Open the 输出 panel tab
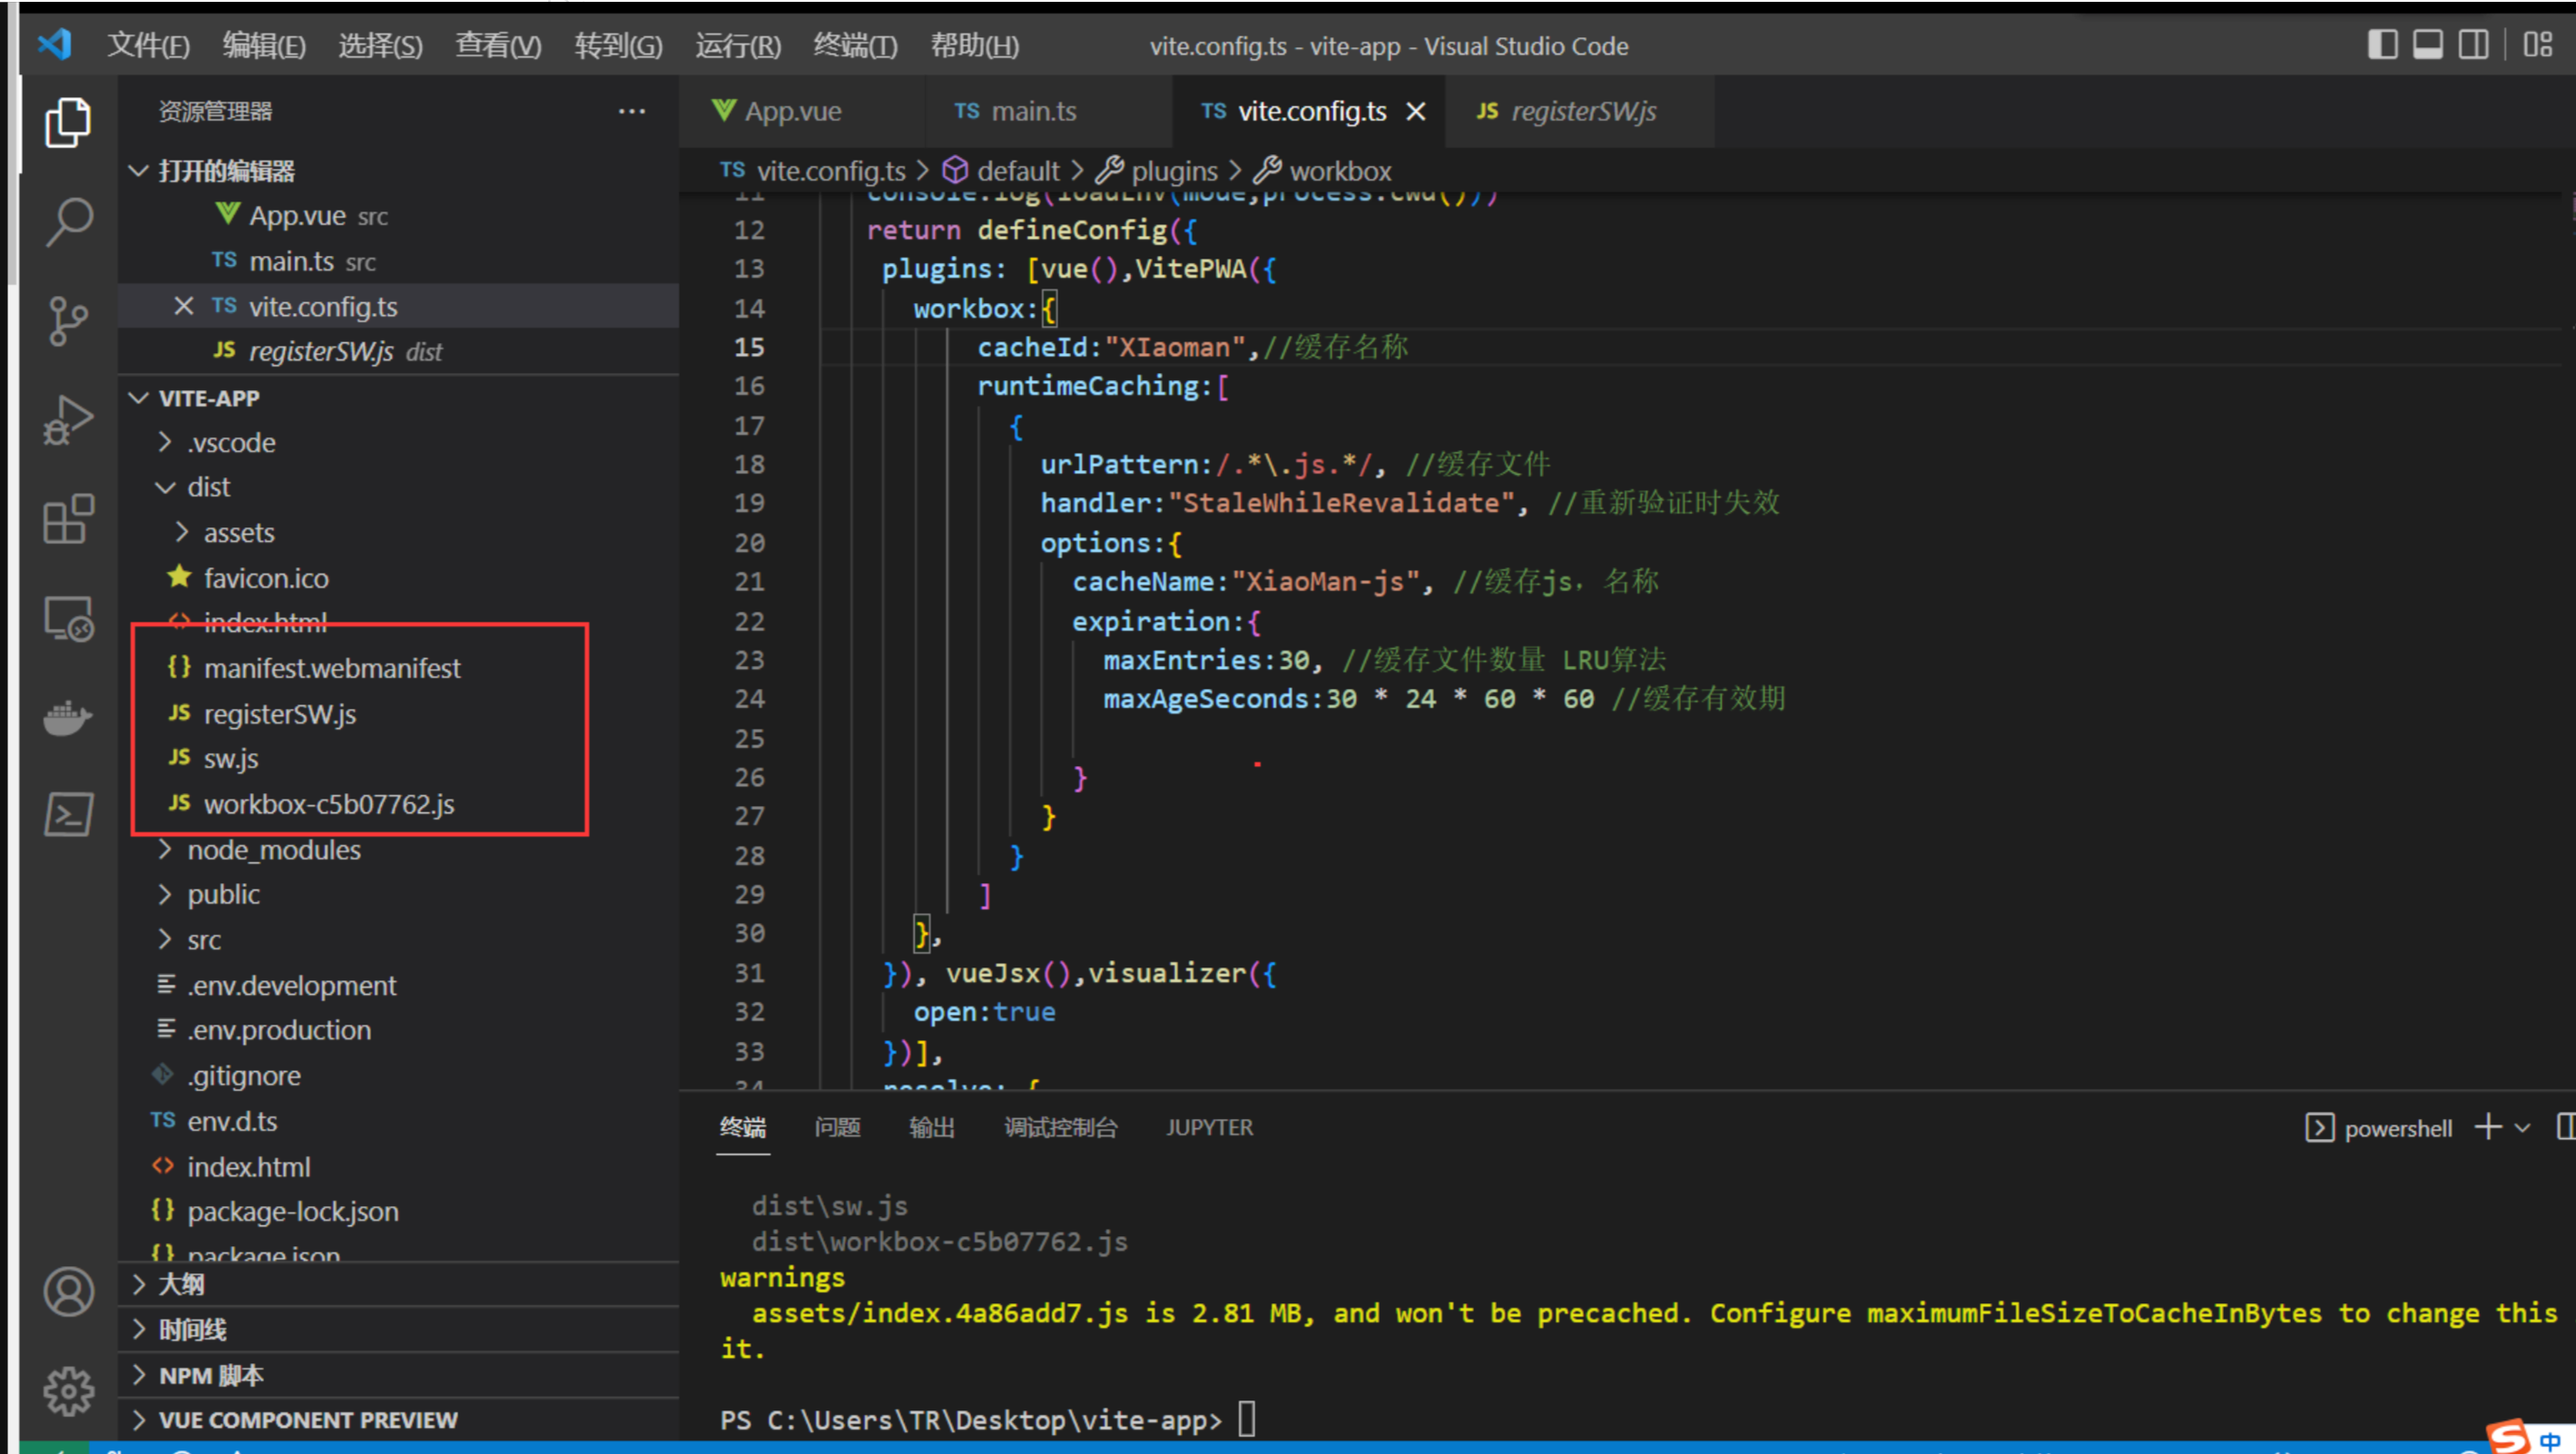 tap(931, 1127)
